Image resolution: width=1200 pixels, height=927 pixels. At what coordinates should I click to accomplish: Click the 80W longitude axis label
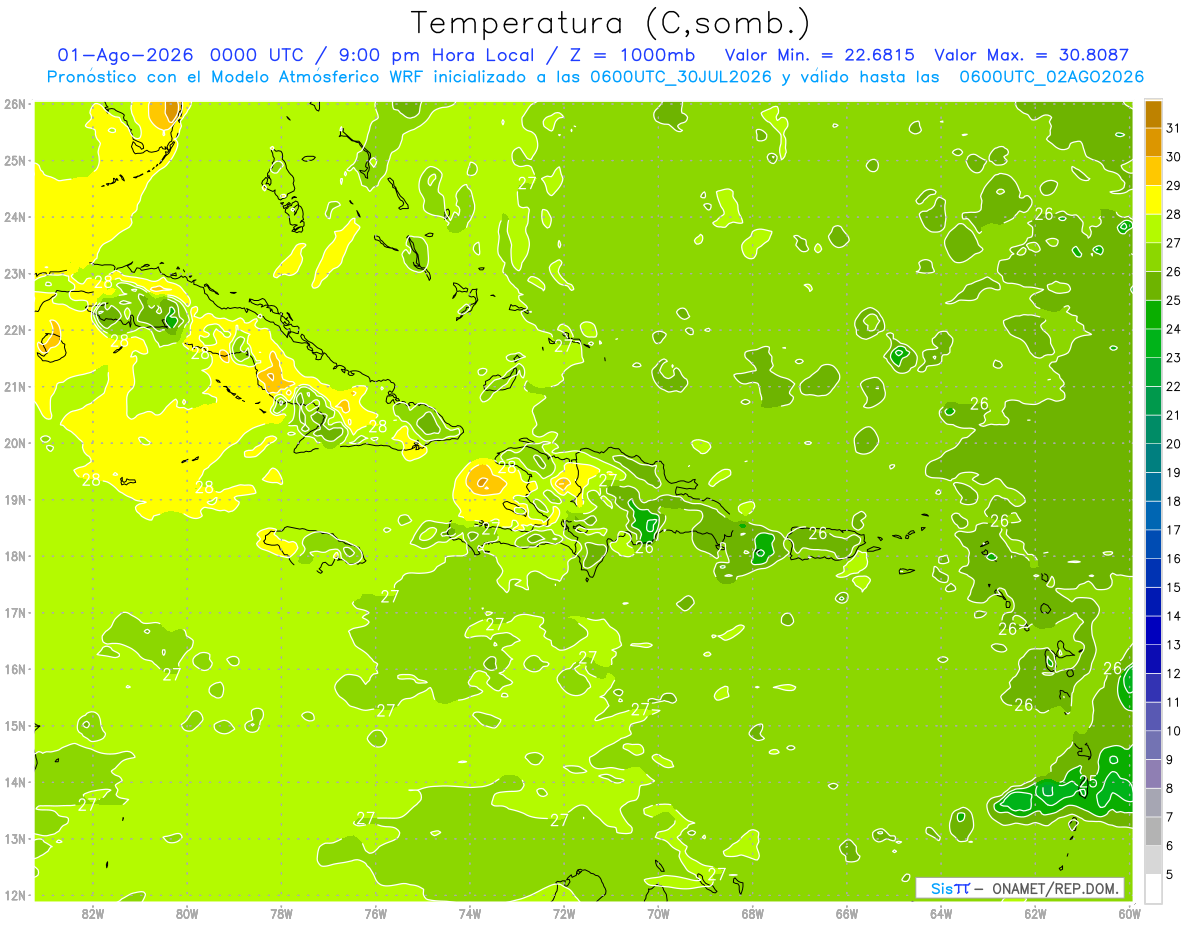coord(187,913)
